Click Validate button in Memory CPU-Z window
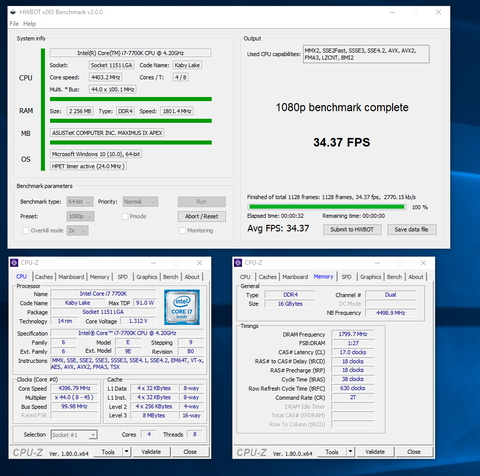The image size is (480, 476). (375, 452)
